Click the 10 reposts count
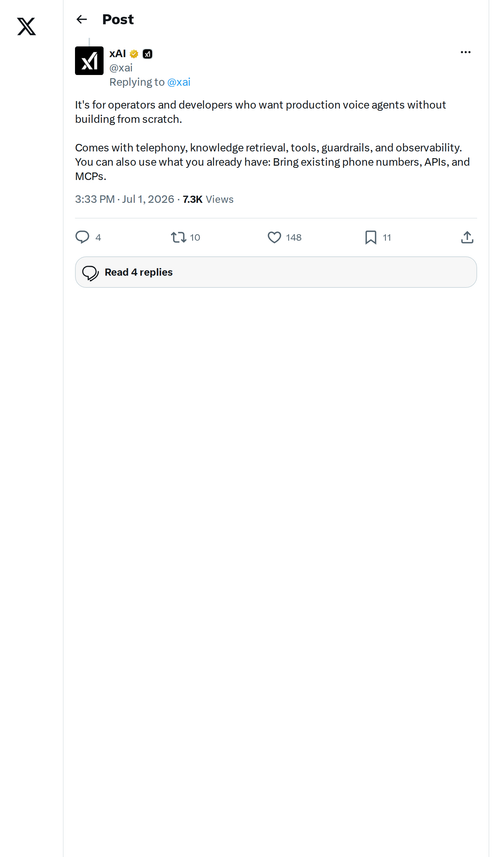 [195, 238]
